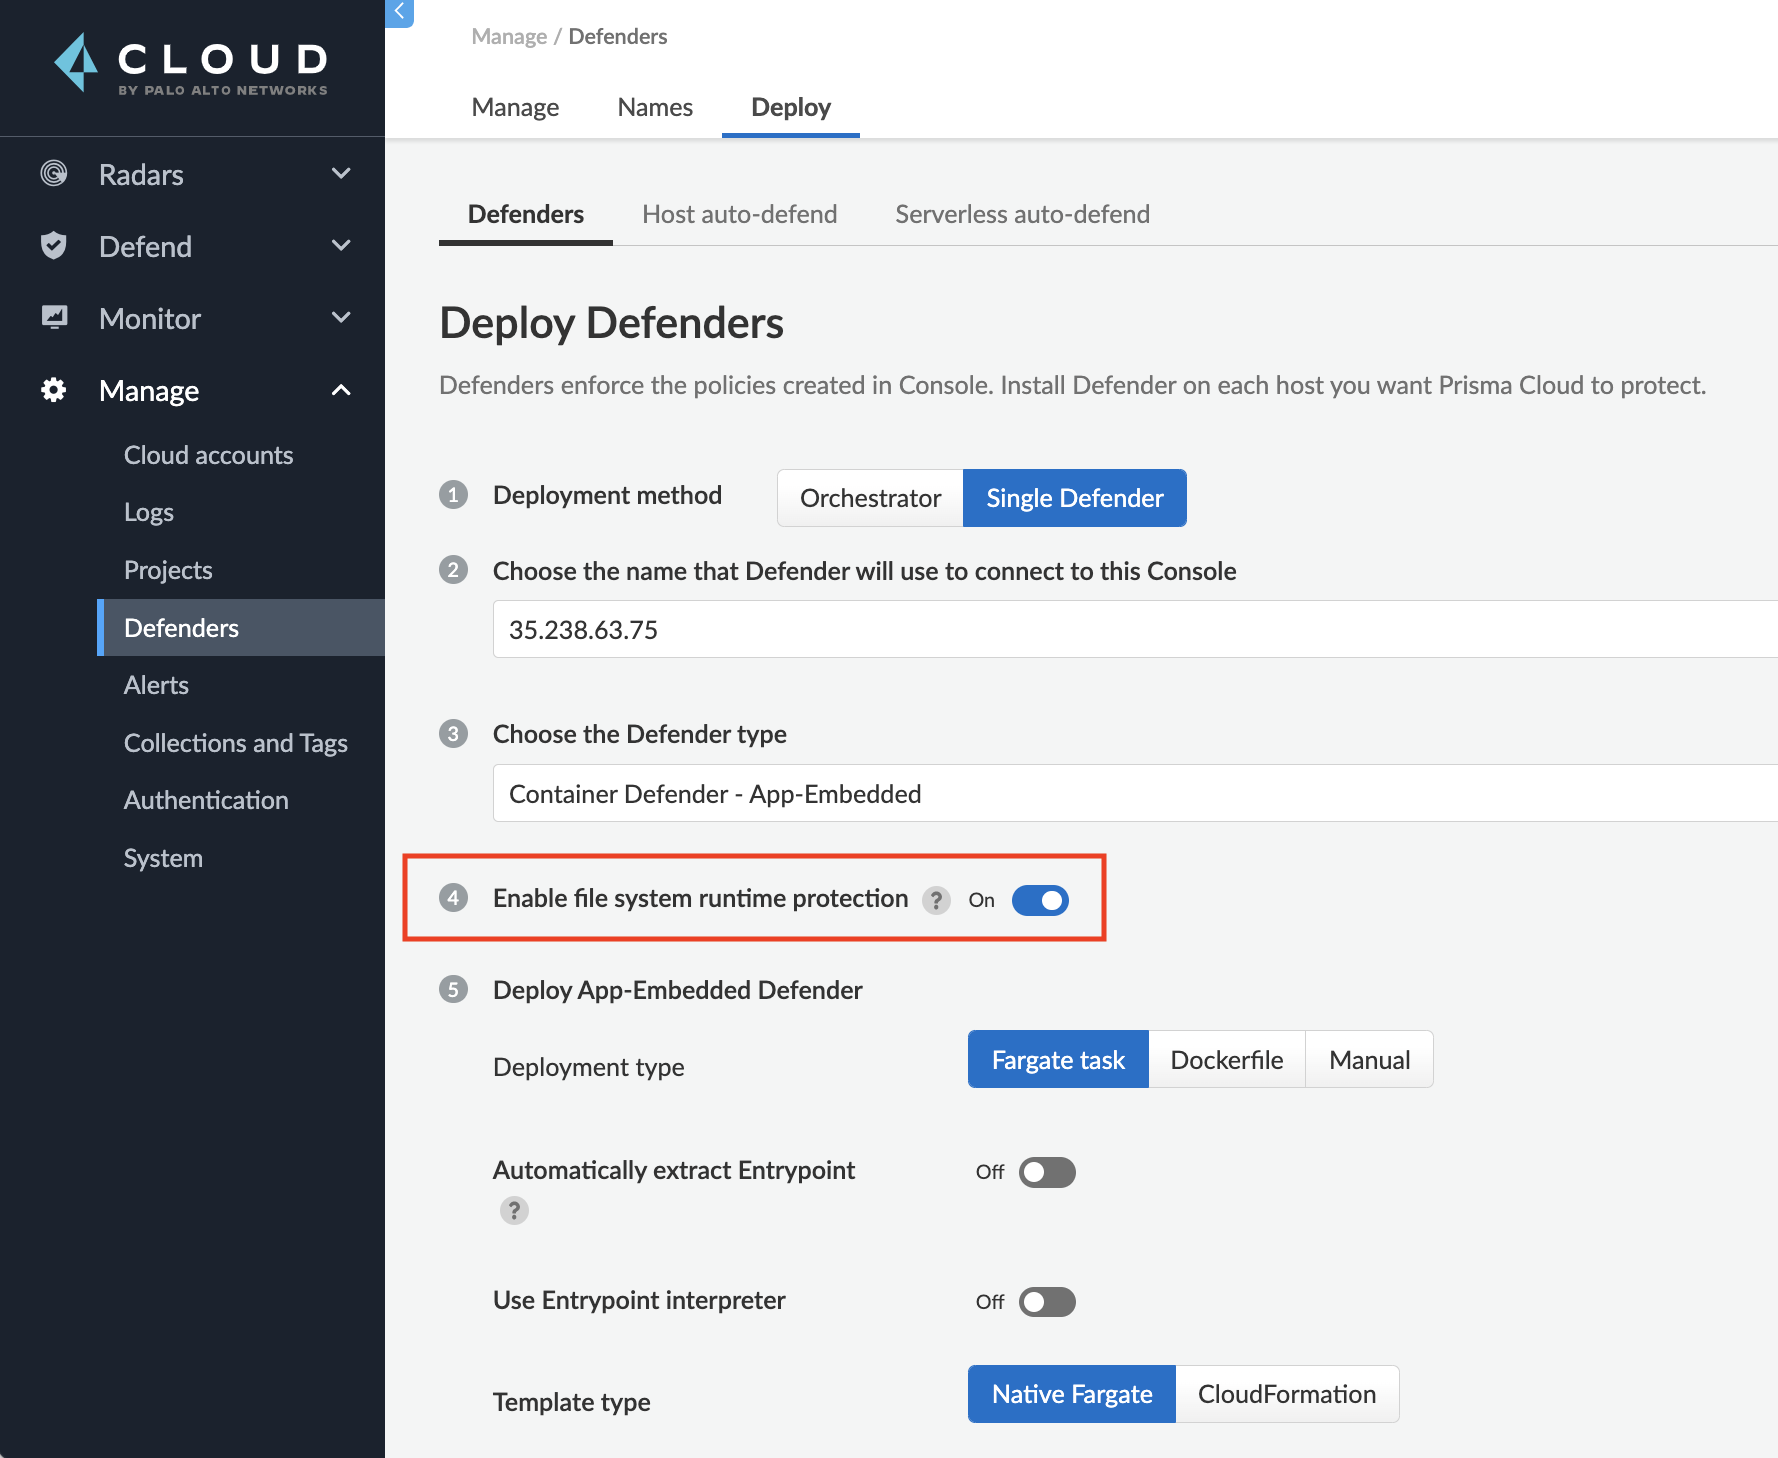Screen dimensions: 1778x1458
Task: Open Cloud accounts in sidebar
Action: tap(208, 455)
